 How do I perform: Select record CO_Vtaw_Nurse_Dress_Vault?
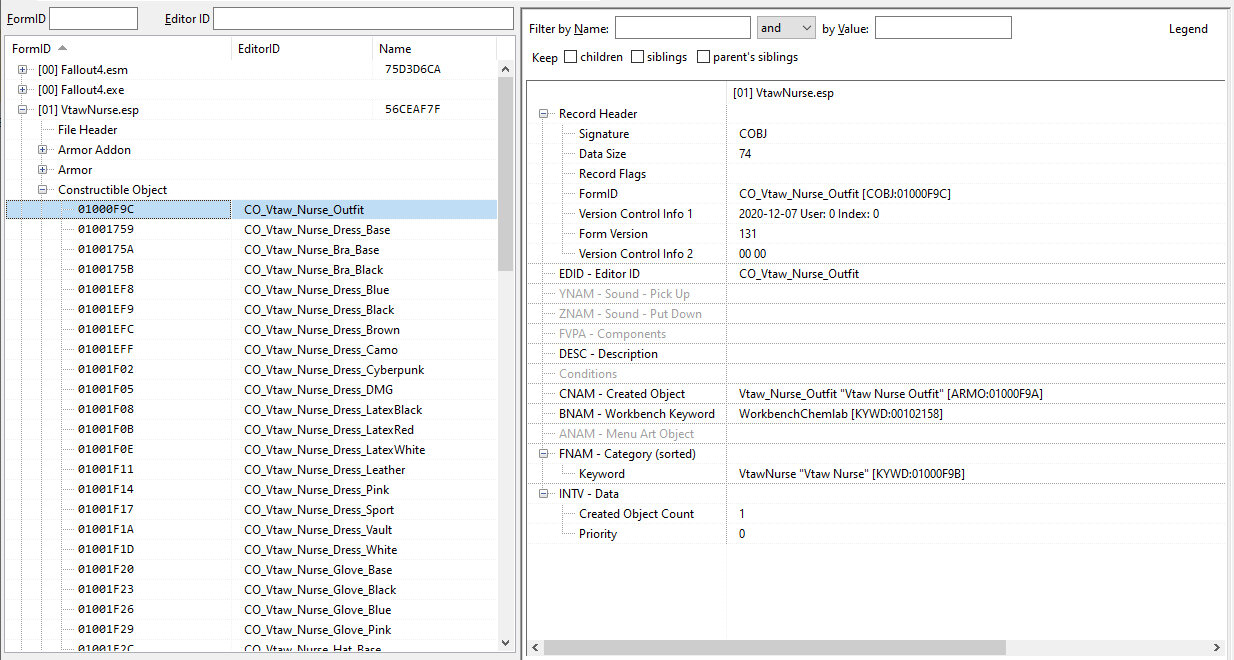point(251,530)
